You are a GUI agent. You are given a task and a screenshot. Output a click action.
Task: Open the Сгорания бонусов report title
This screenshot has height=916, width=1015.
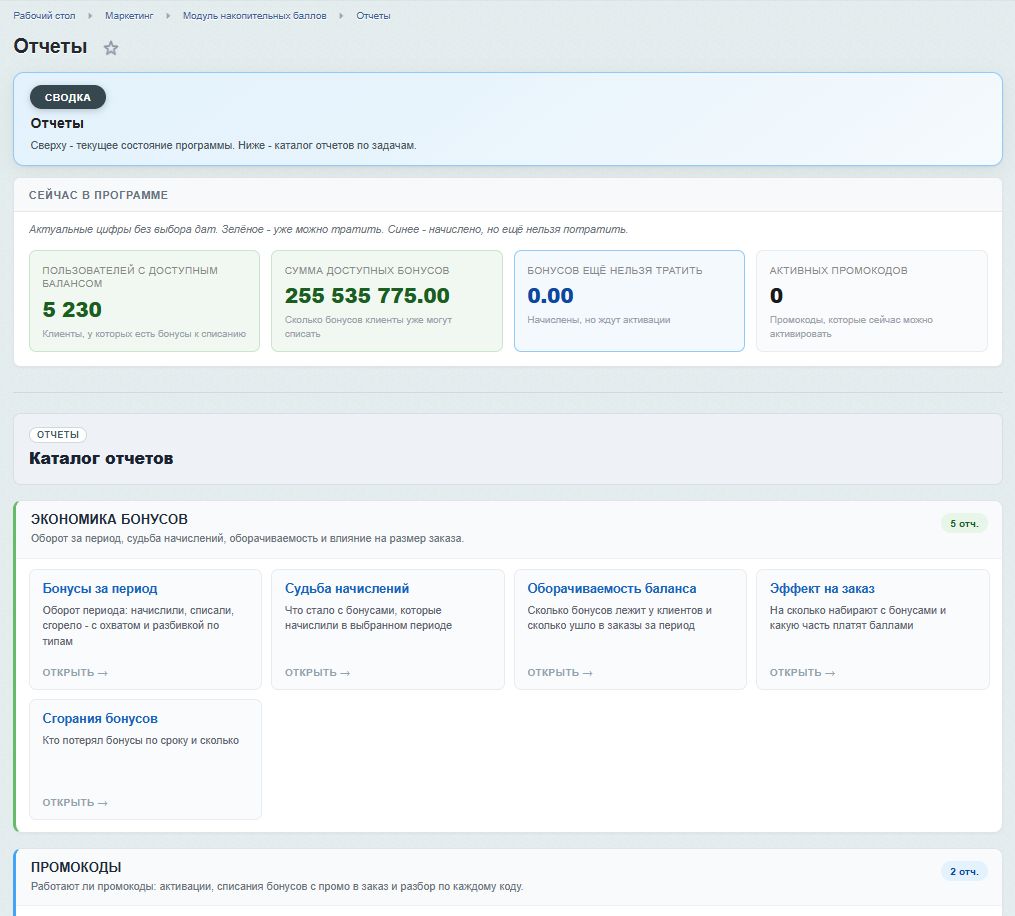coord(100,719)
